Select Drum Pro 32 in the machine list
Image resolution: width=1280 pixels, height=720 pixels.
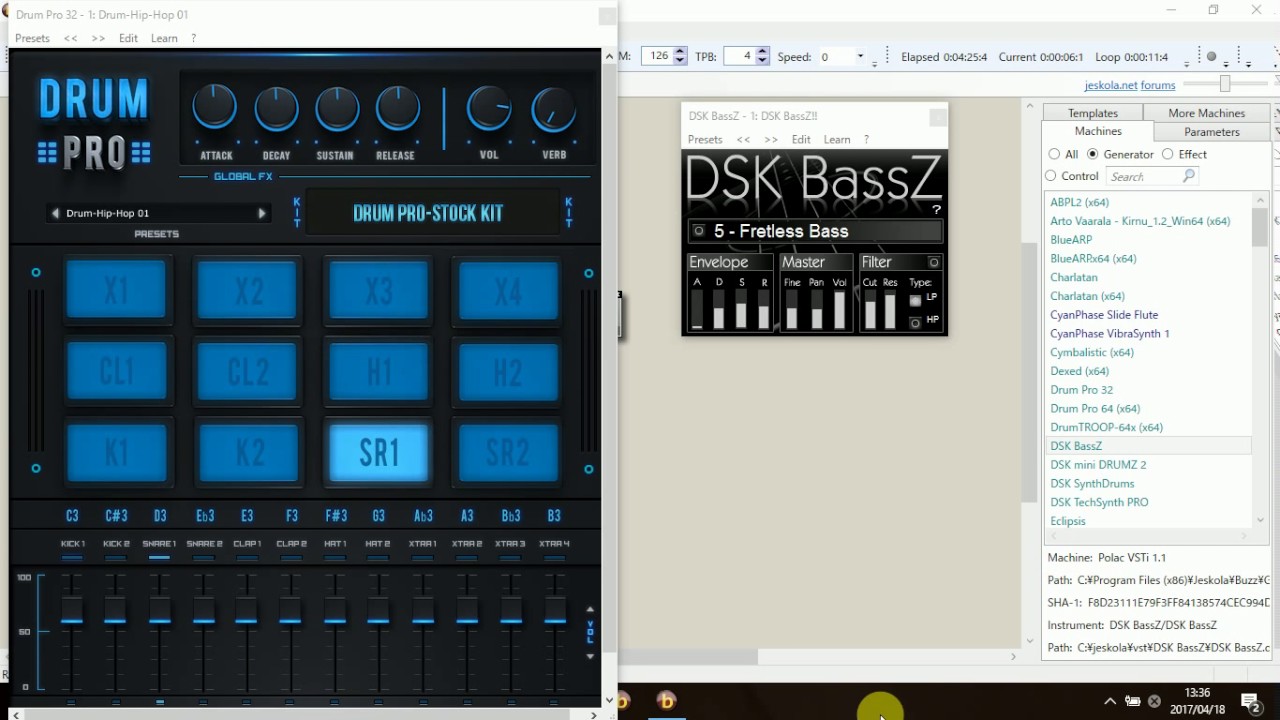(1081, 390)
